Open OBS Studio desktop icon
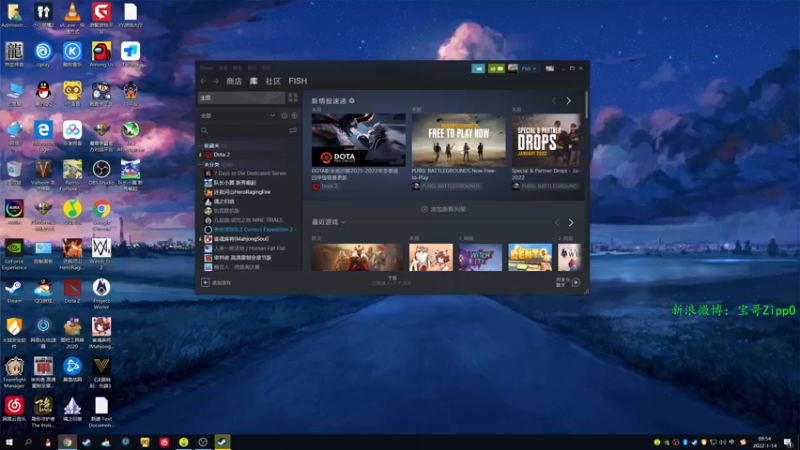Image resolution: width=800 pixels, height=450 pixels. pos(101,172)
